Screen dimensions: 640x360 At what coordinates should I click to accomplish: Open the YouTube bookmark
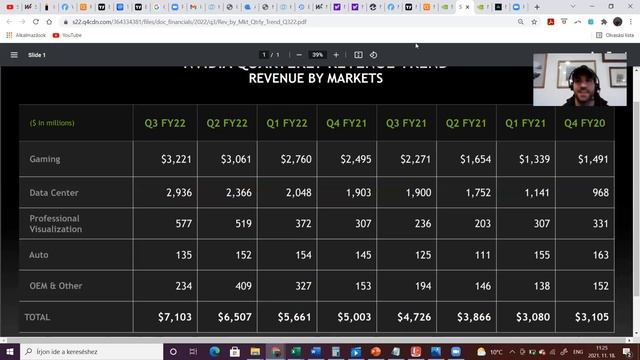(x=67, y=35)
